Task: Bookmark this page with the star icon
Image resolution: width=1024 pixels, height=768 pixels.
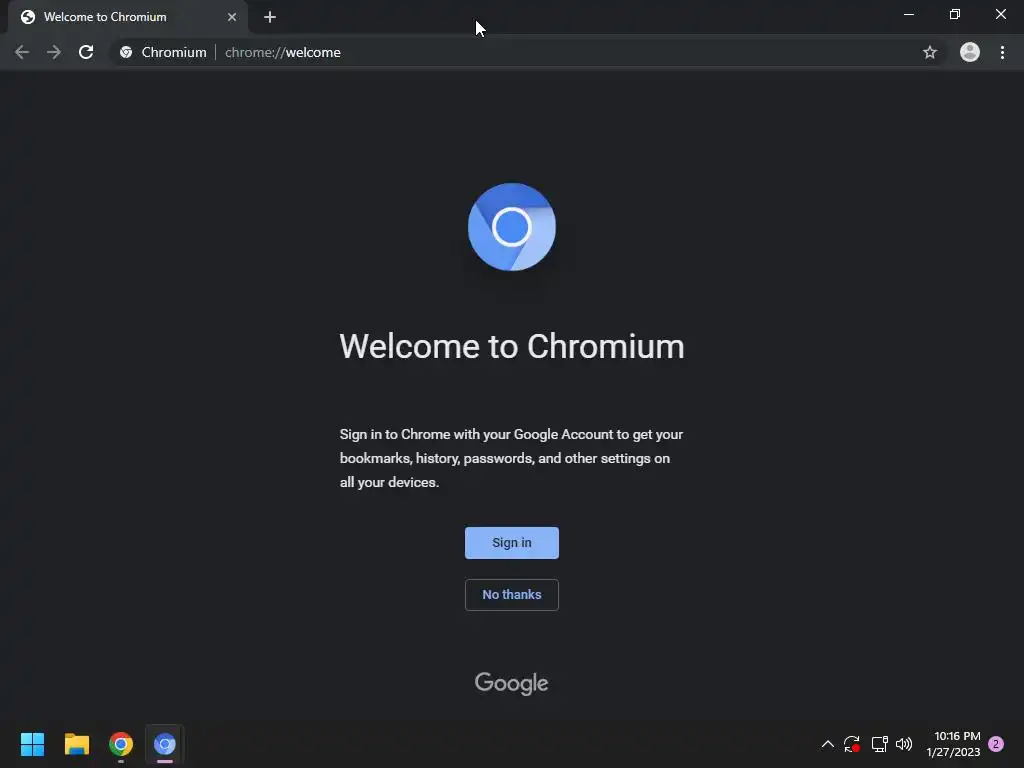Action: pyautogui.click(x=930, y=52)
